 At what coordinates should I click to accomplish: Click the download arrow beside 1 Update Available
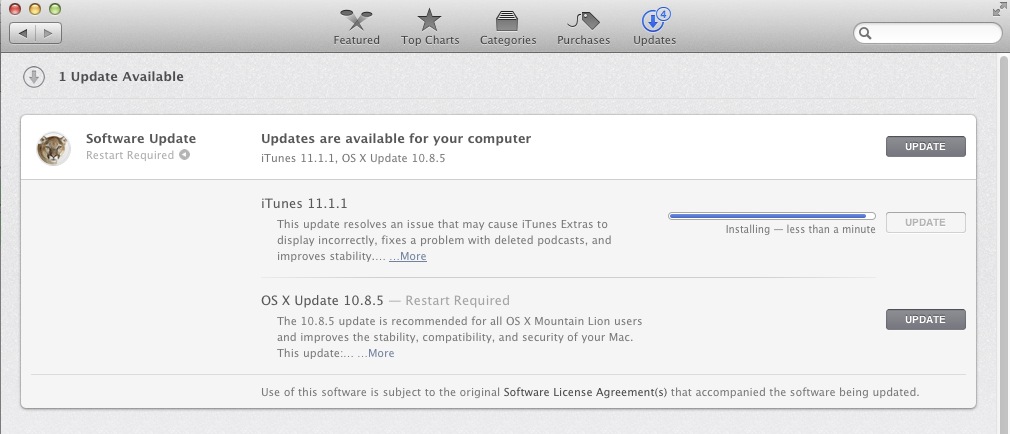pyautogui.click(x=33, y=77)
